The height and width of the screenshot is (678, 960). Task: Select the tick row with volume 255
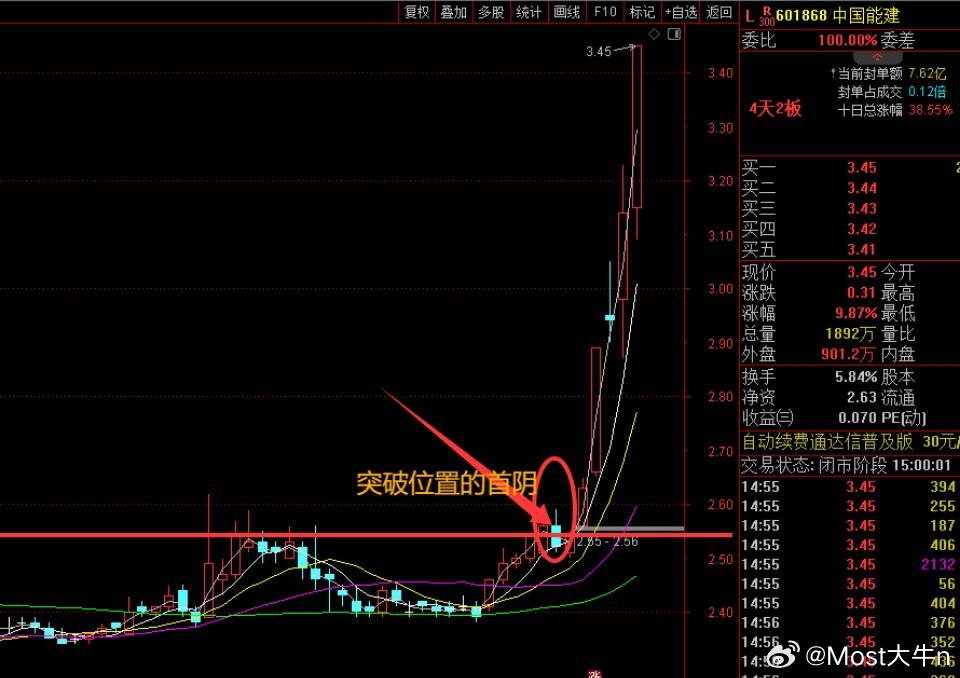point(850,506)
